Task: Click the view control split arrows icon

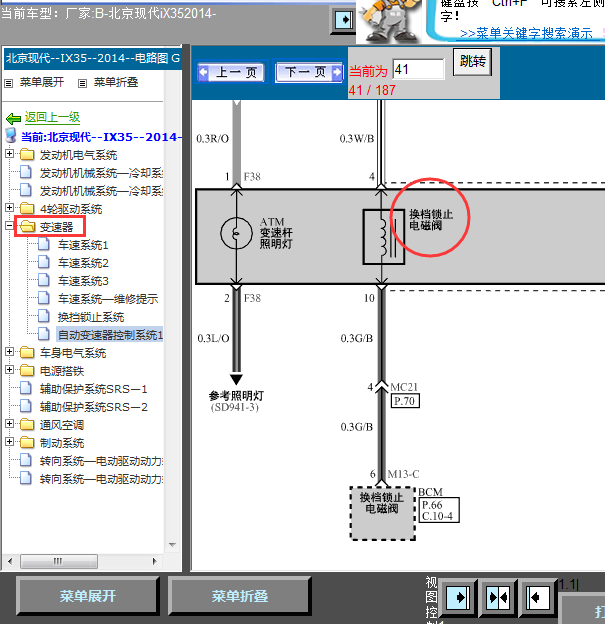Action: click(498, 598)
